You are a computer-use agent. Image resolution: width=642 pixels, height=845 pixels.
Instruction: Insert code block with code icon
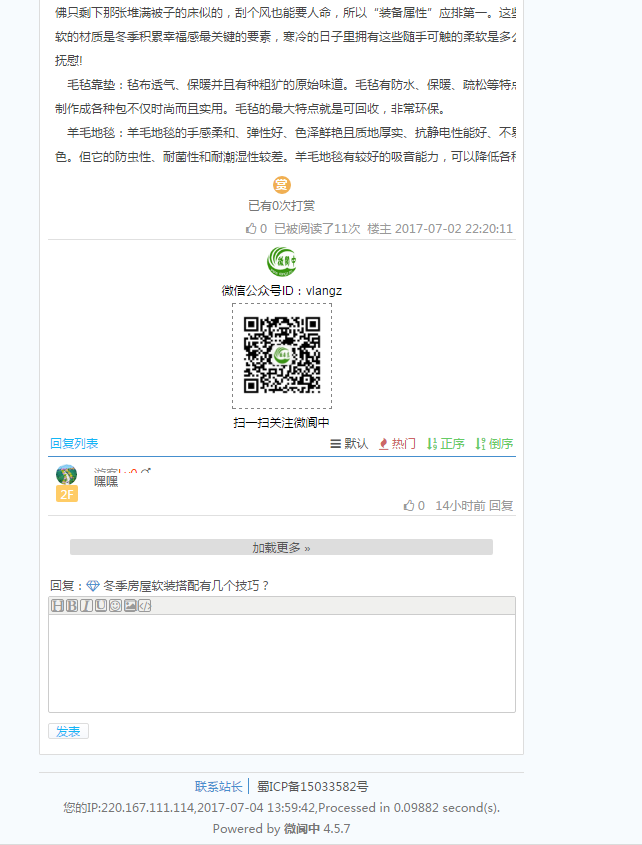[144, 606]
